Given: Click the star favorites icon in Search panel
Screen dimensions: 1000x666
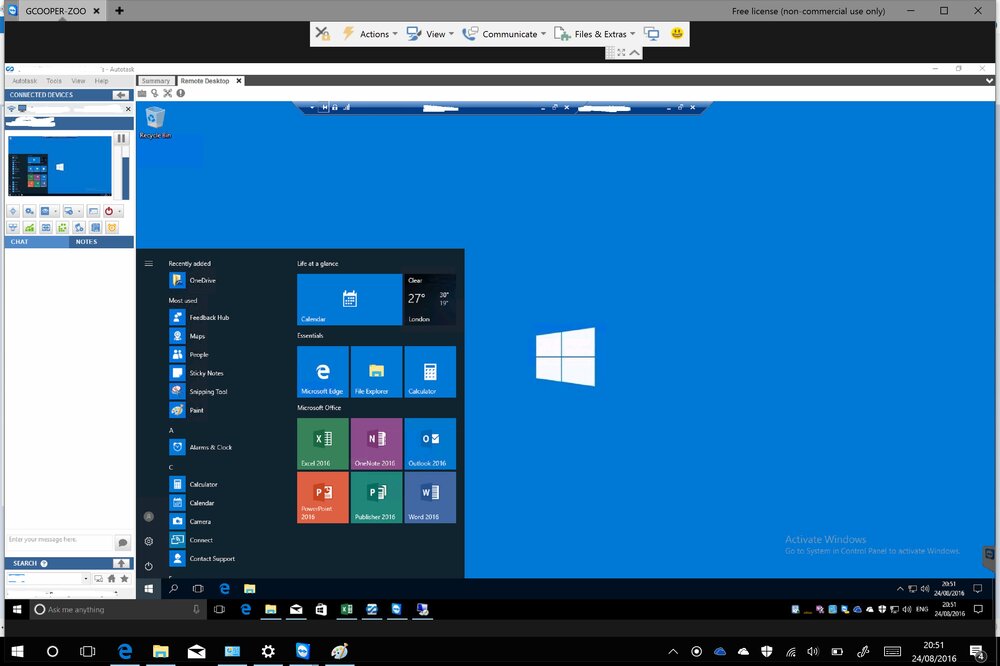Looking at the screenshot, I should coord(124,579).
